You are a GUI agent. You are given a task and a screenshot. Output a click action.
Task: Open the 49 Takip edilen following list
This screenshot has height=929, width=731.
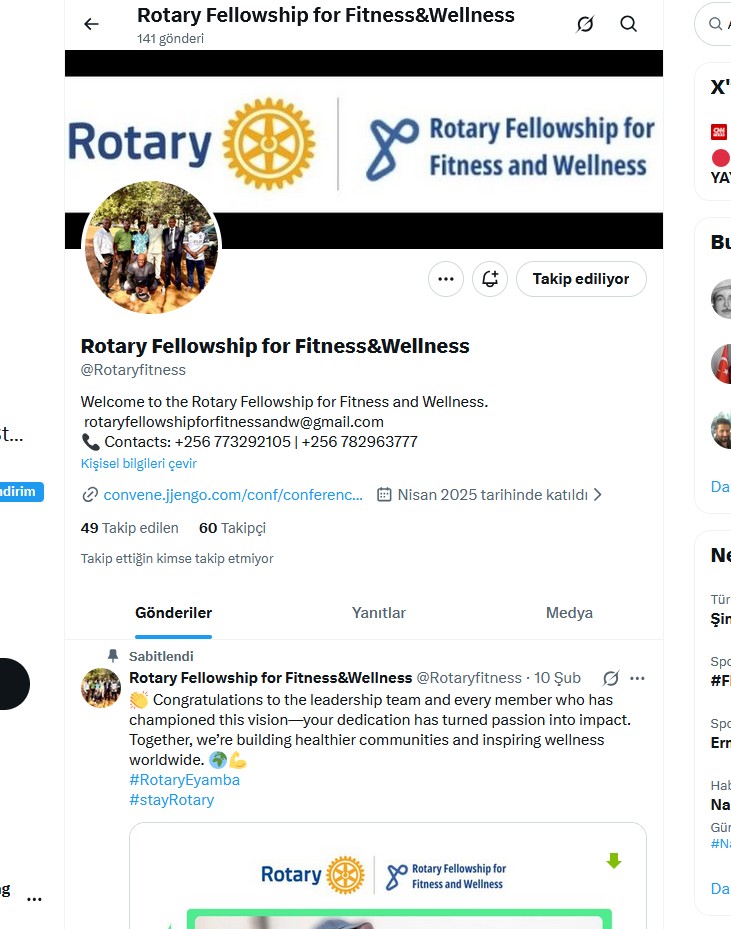coord(130,528)
